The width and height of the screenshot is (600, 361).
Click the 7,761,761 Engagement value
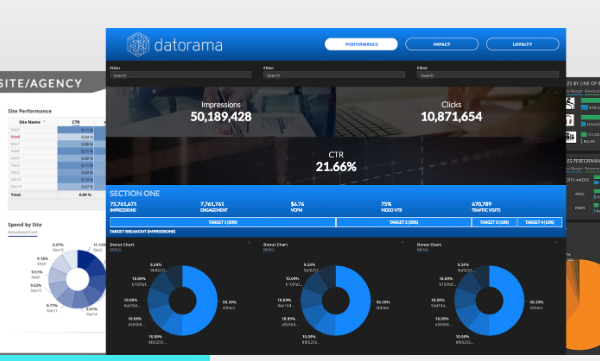tap(212, 204)
